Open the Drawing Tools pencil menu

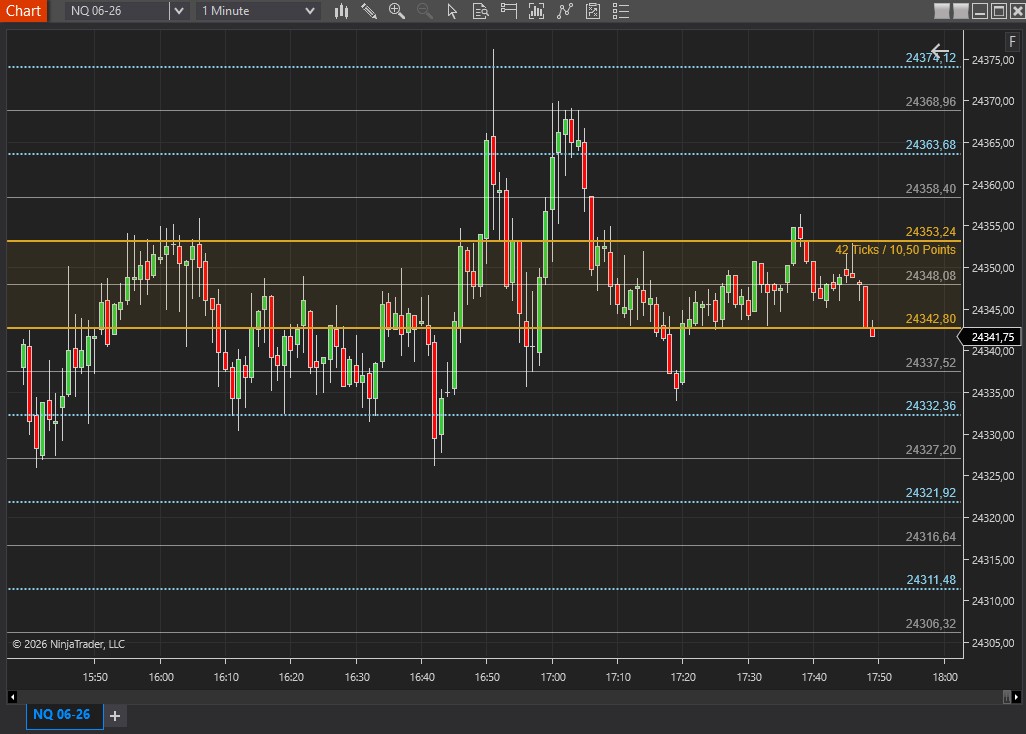pos(369,11)
